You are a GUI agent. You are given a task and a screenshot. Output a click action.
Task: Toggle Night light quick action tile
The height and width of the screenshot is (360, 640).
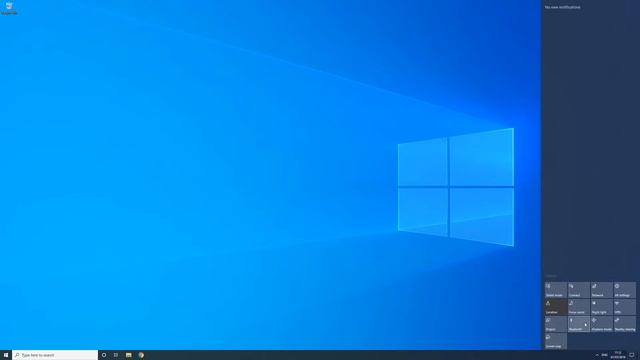pyautogui.click(x=602, y=307)
